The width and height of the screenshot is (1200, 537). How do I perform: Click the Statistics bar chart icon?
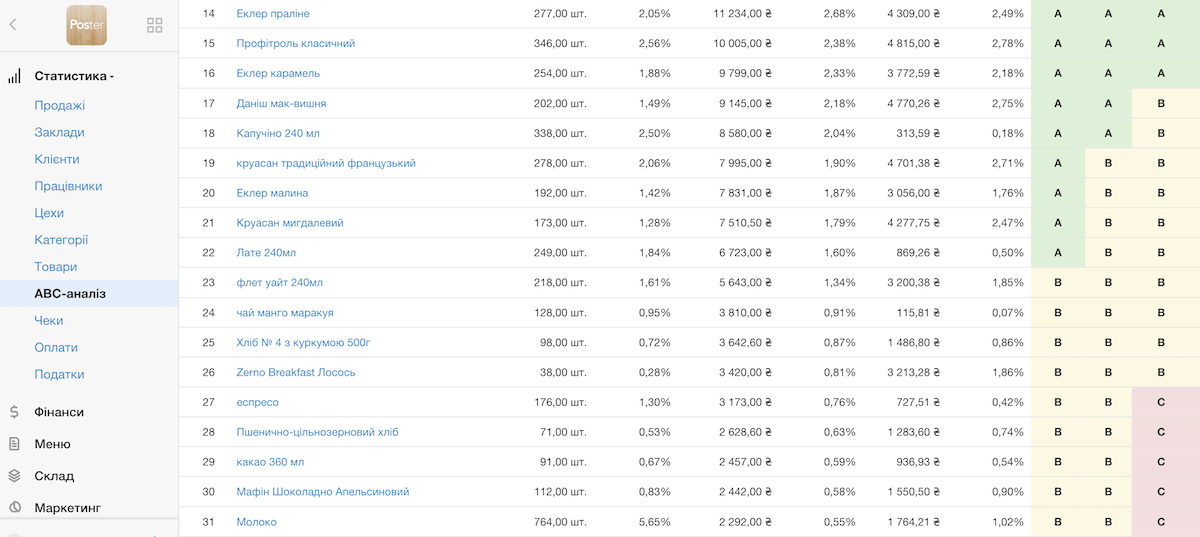coord(14,76)
